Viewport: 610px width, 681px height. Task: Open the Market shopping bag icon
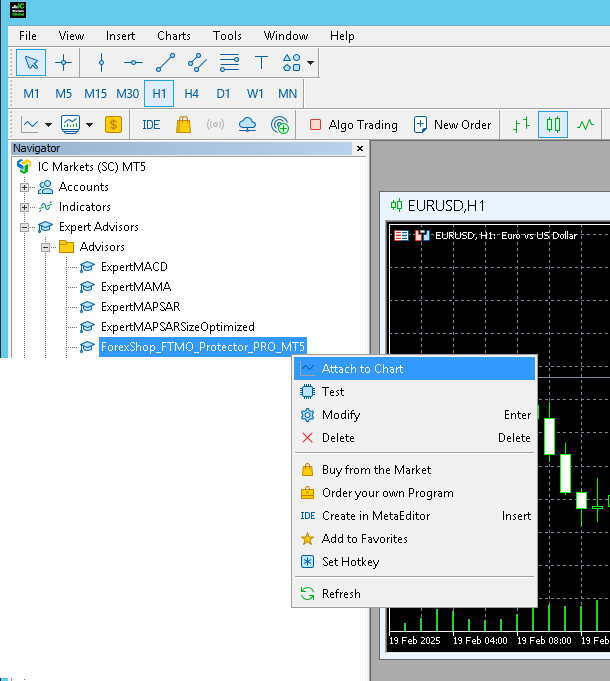183,125
